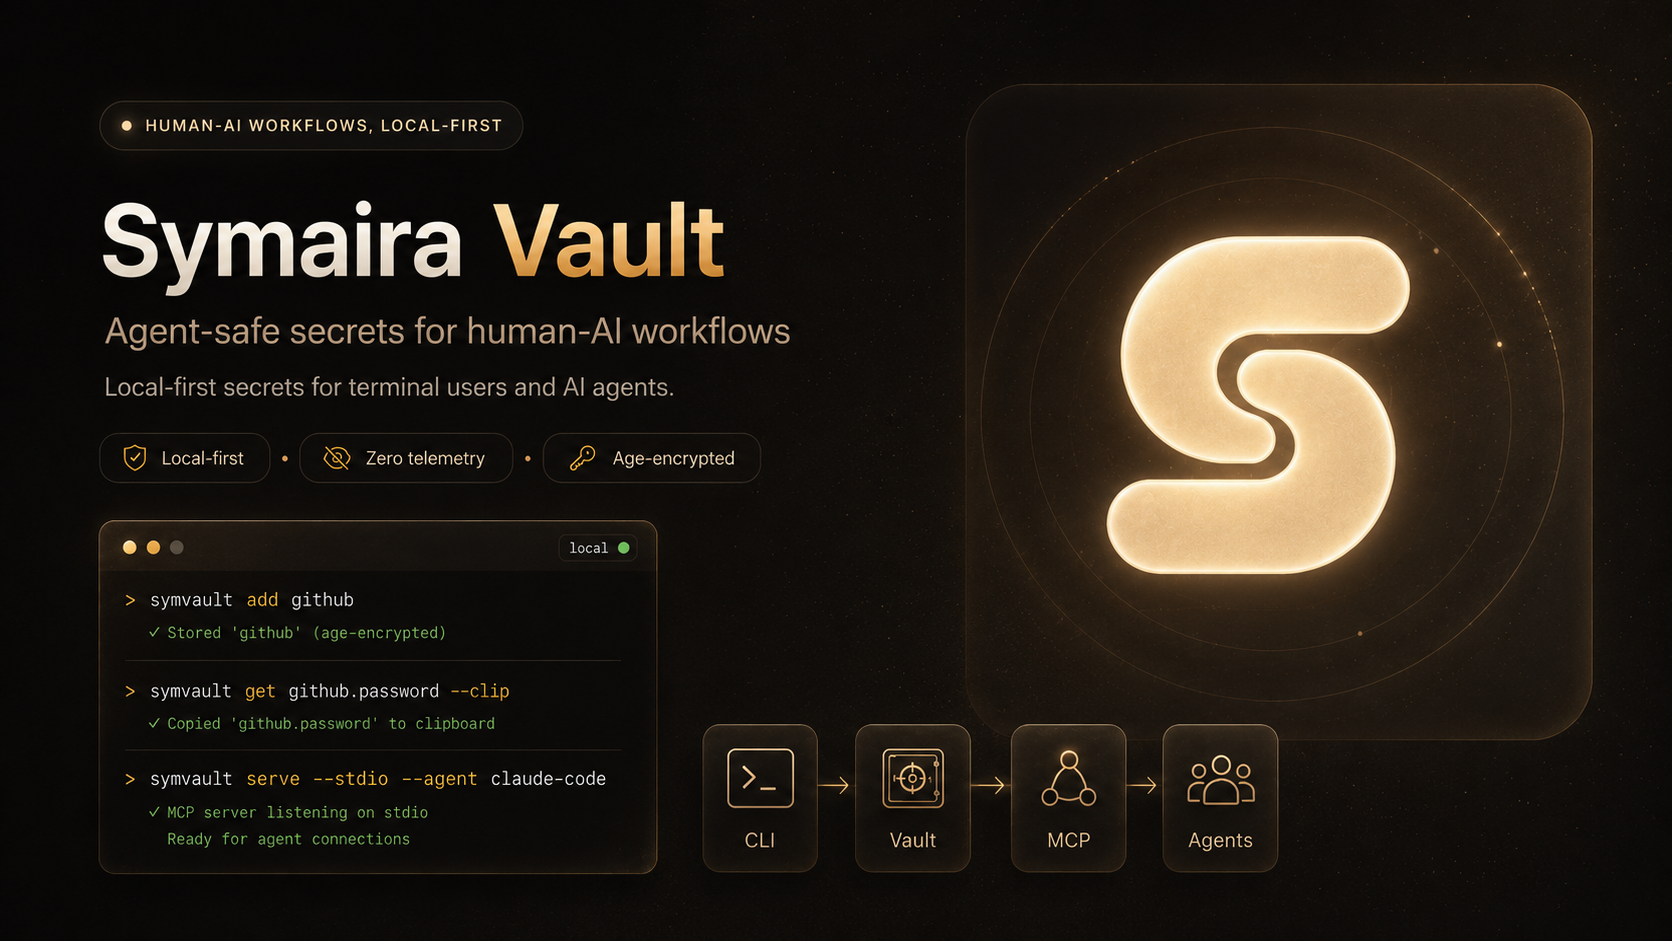Click the 'symvault add github' command

click(x=252, y=600)
